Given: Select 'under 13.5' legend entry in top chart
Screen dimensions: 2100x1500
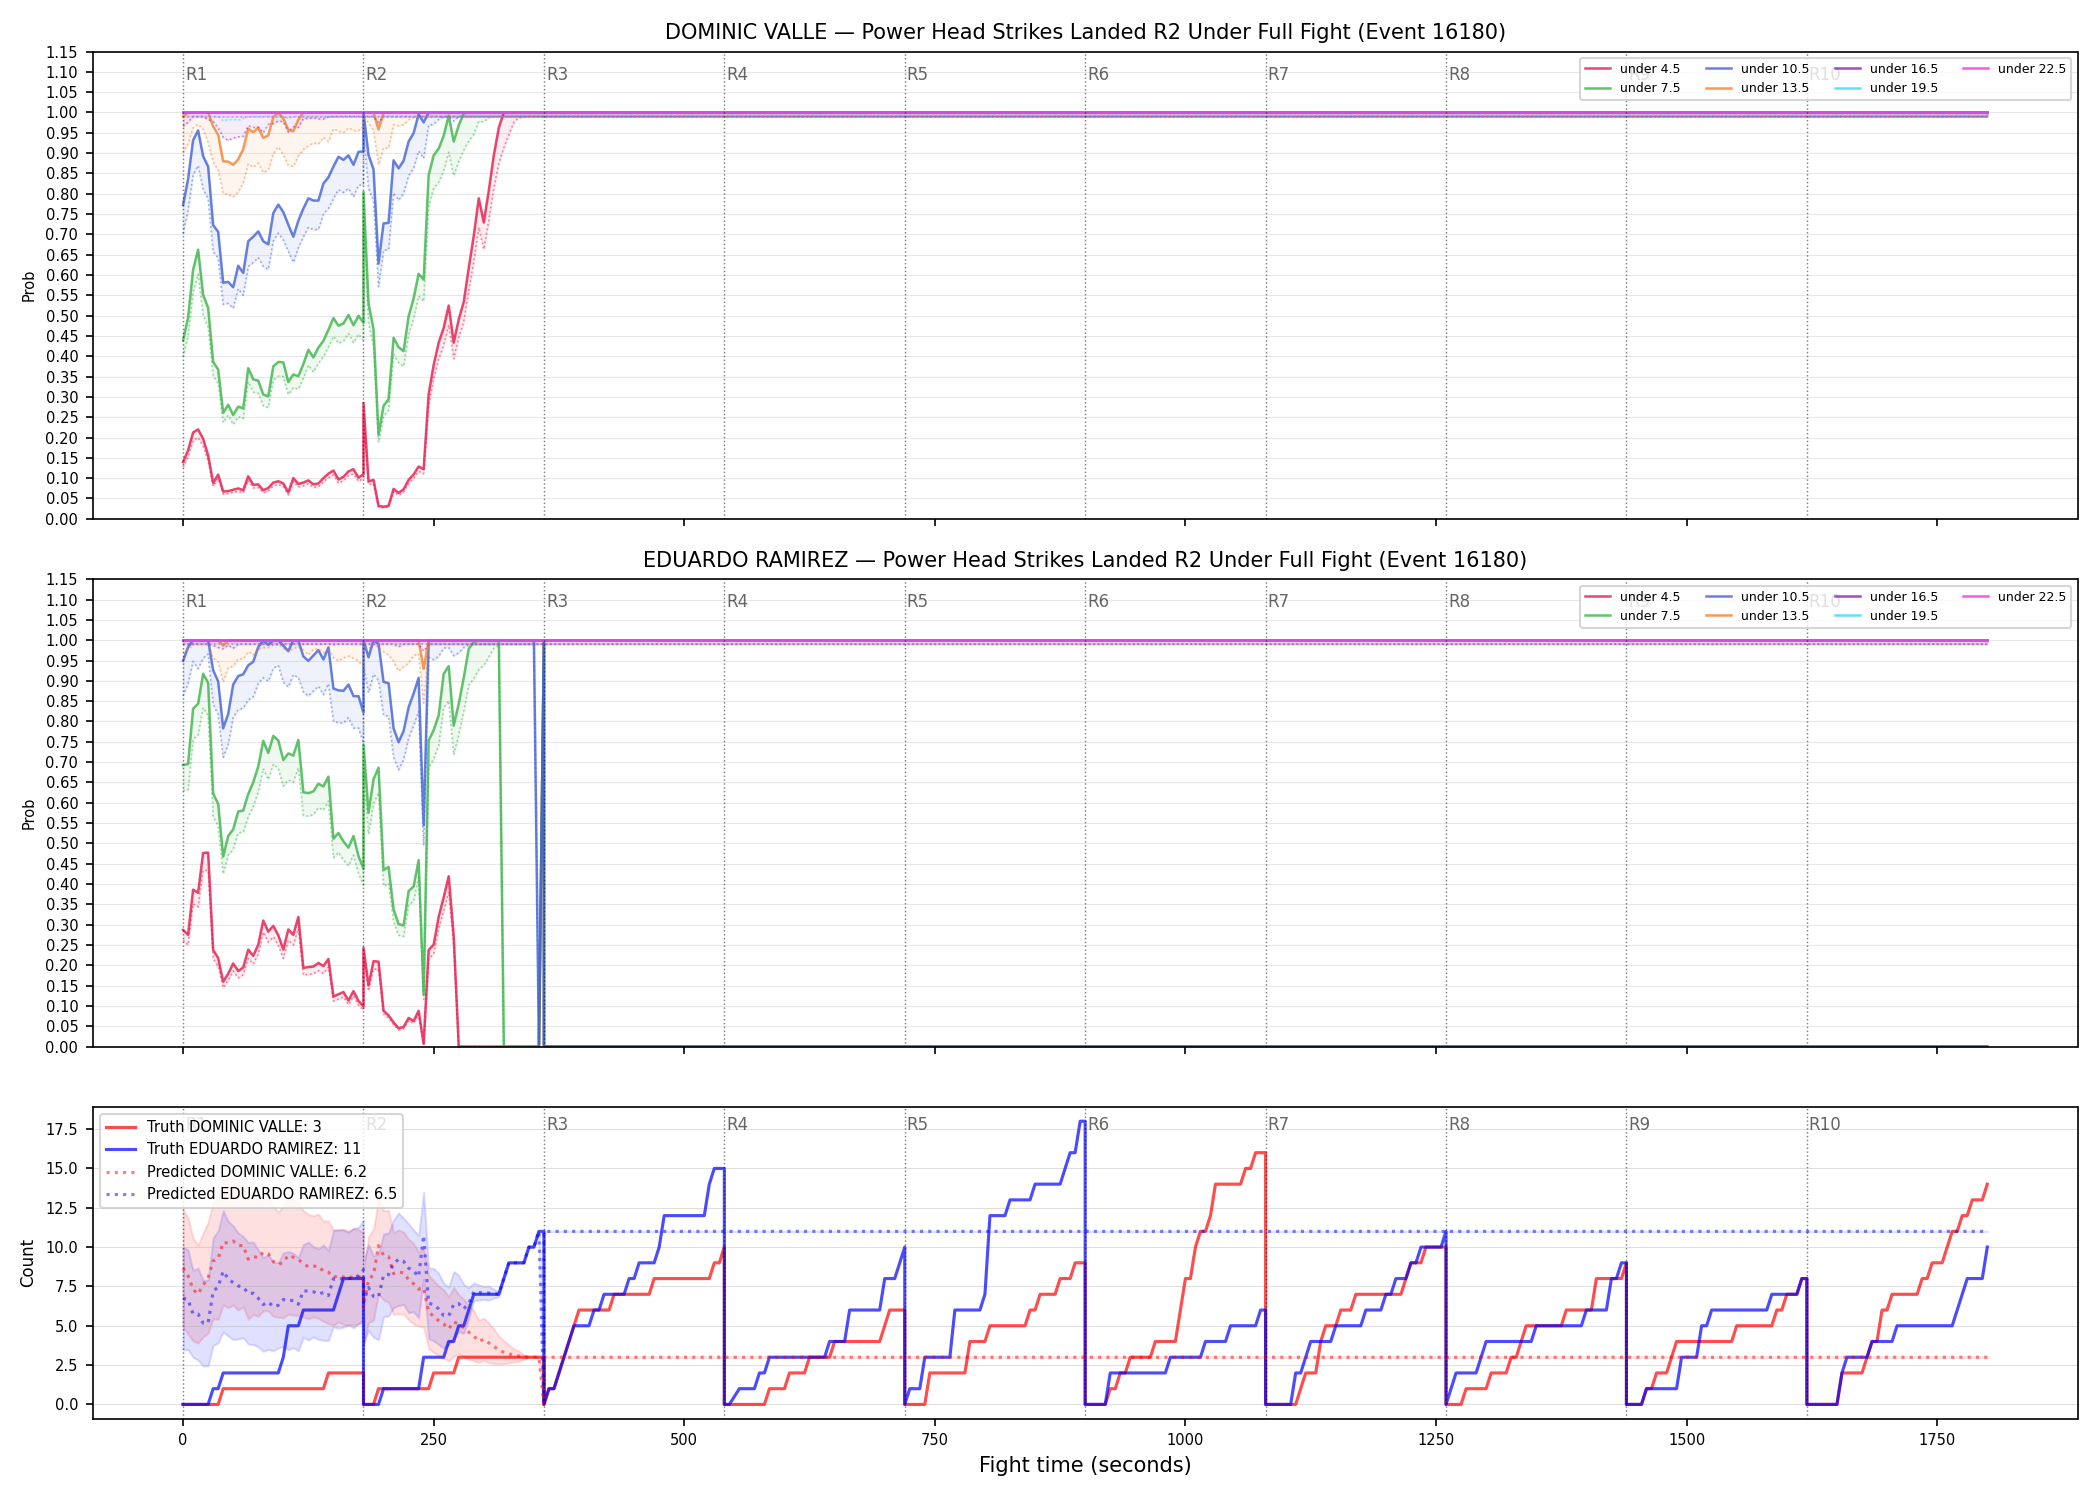Looking at the screenshot, I should 1757,88.
